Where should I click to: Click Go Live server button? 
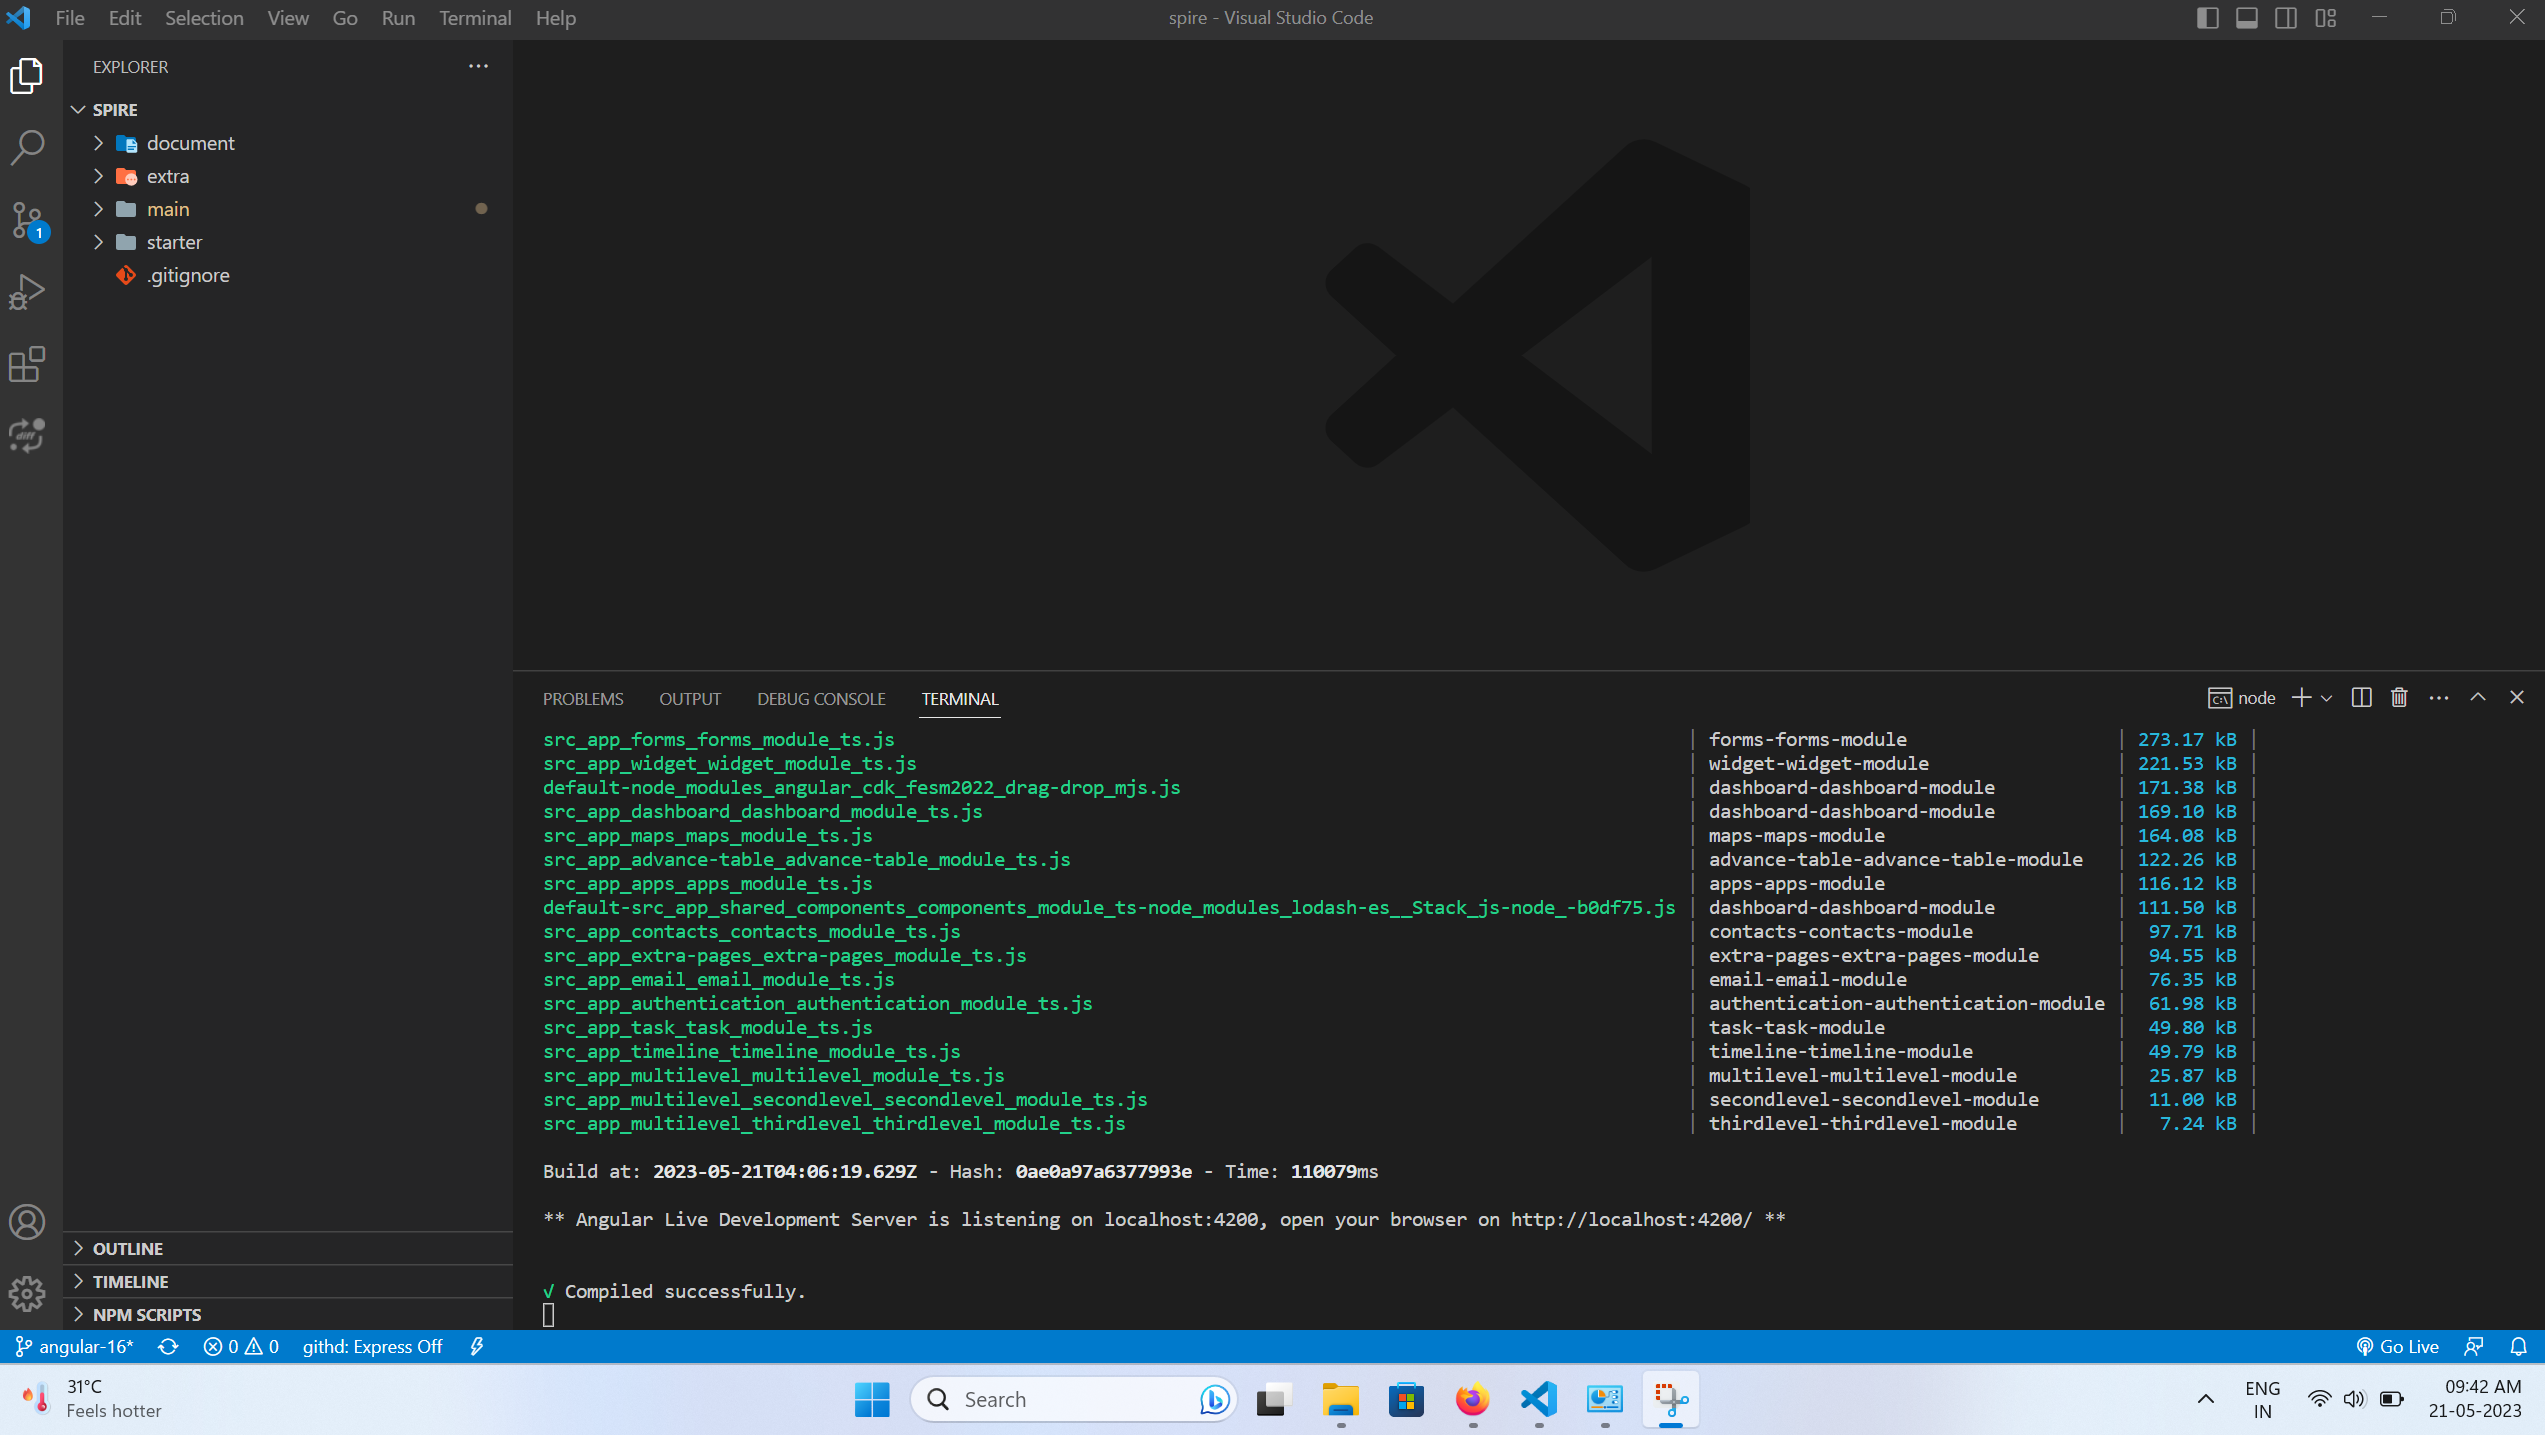tap(2398, 1347)
